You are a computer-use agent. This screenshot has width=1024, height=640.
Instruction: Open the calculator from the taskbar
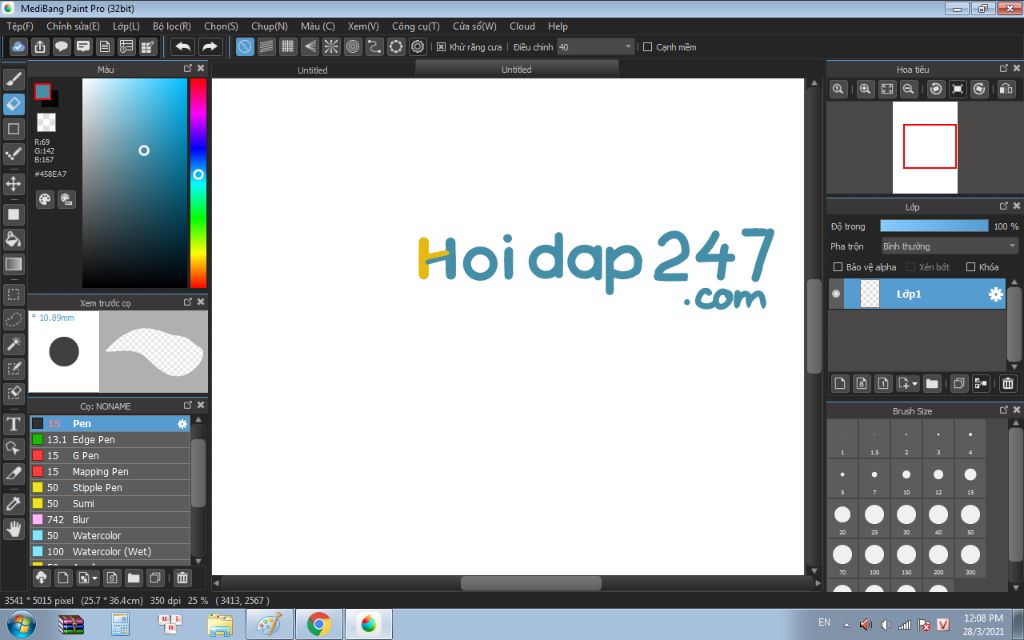(x=120, y=625)
